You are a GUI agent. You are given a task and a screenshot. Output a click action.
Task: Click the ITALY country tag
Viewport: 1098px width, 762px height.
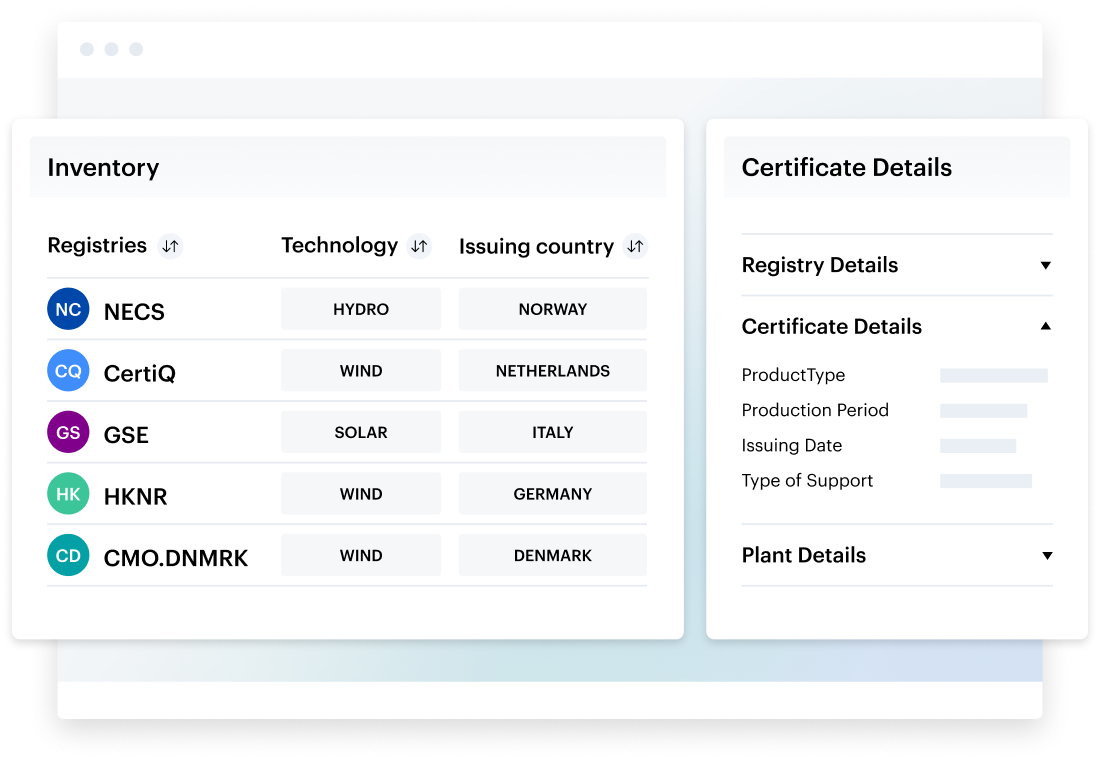[553, 432]
